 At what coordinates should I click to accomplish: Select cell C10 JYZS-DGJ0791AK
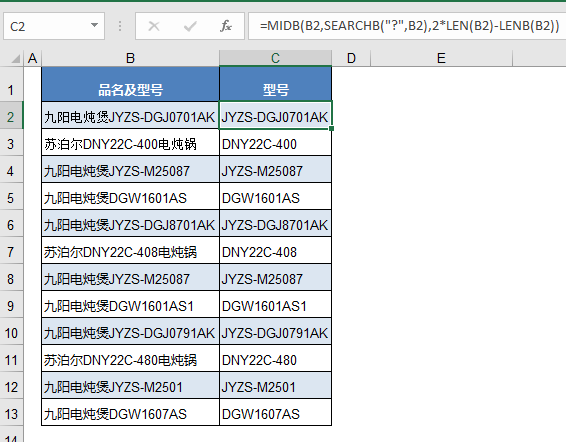point(275,332)
